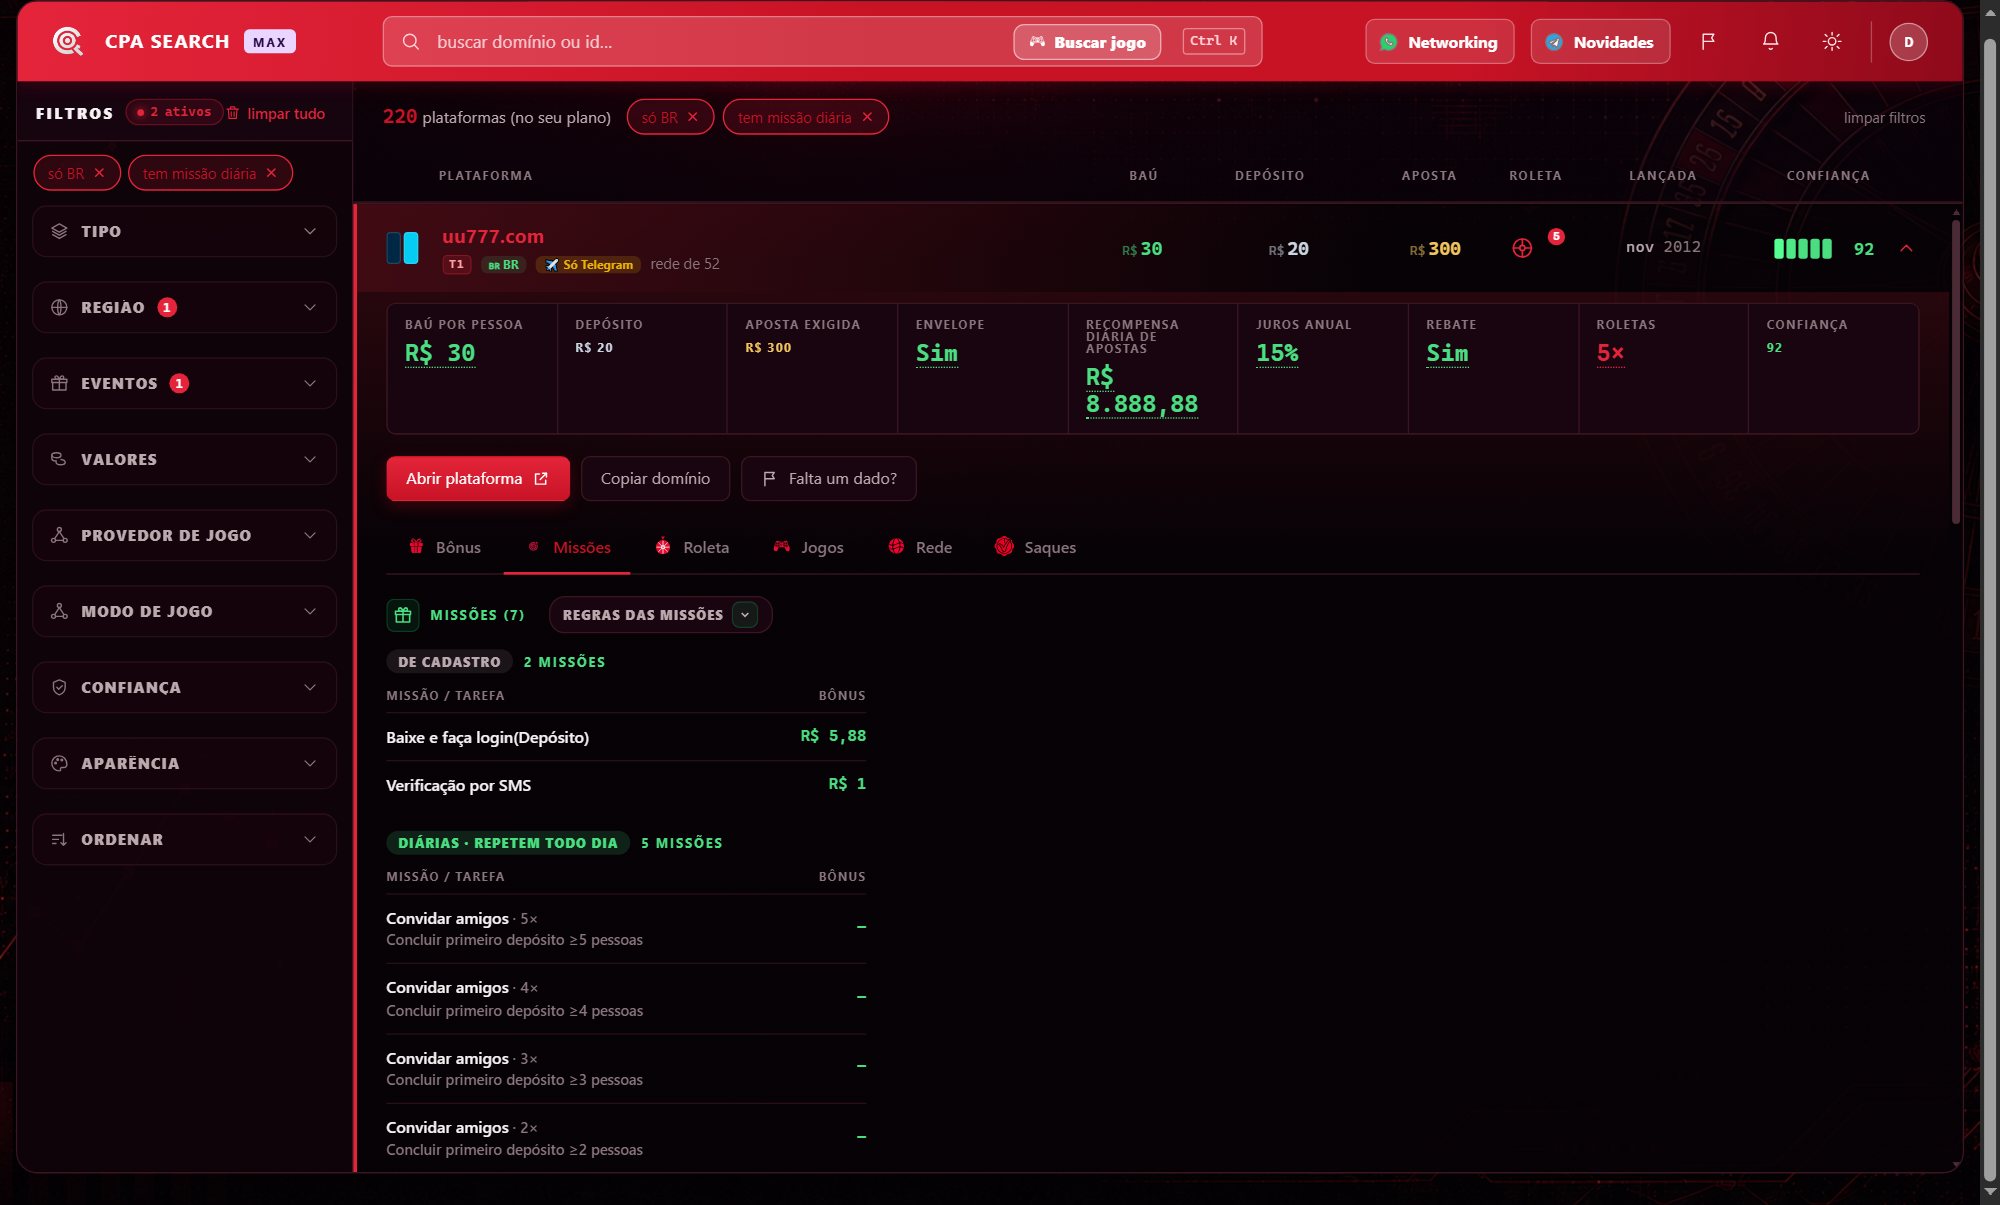Expand the Modo de Jogo filter
This screenshot has width=2000, height=1205.
[x=184, y=611]
